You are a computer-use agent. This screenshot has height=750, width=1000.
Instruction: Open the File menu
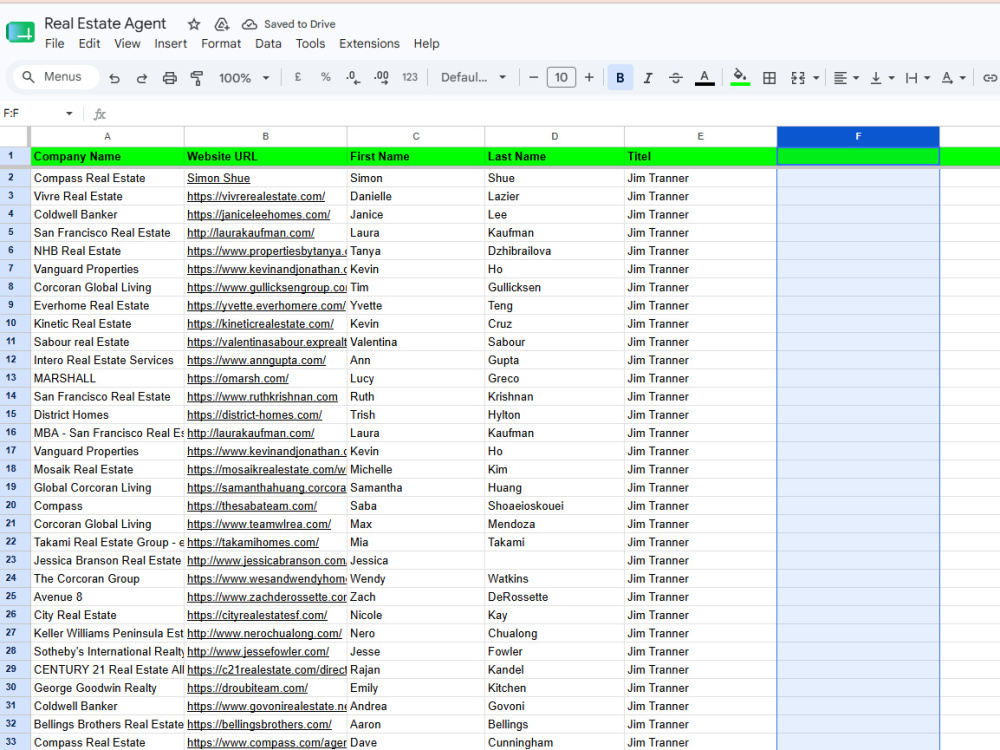pyautogui.click(x=54, y=43)
